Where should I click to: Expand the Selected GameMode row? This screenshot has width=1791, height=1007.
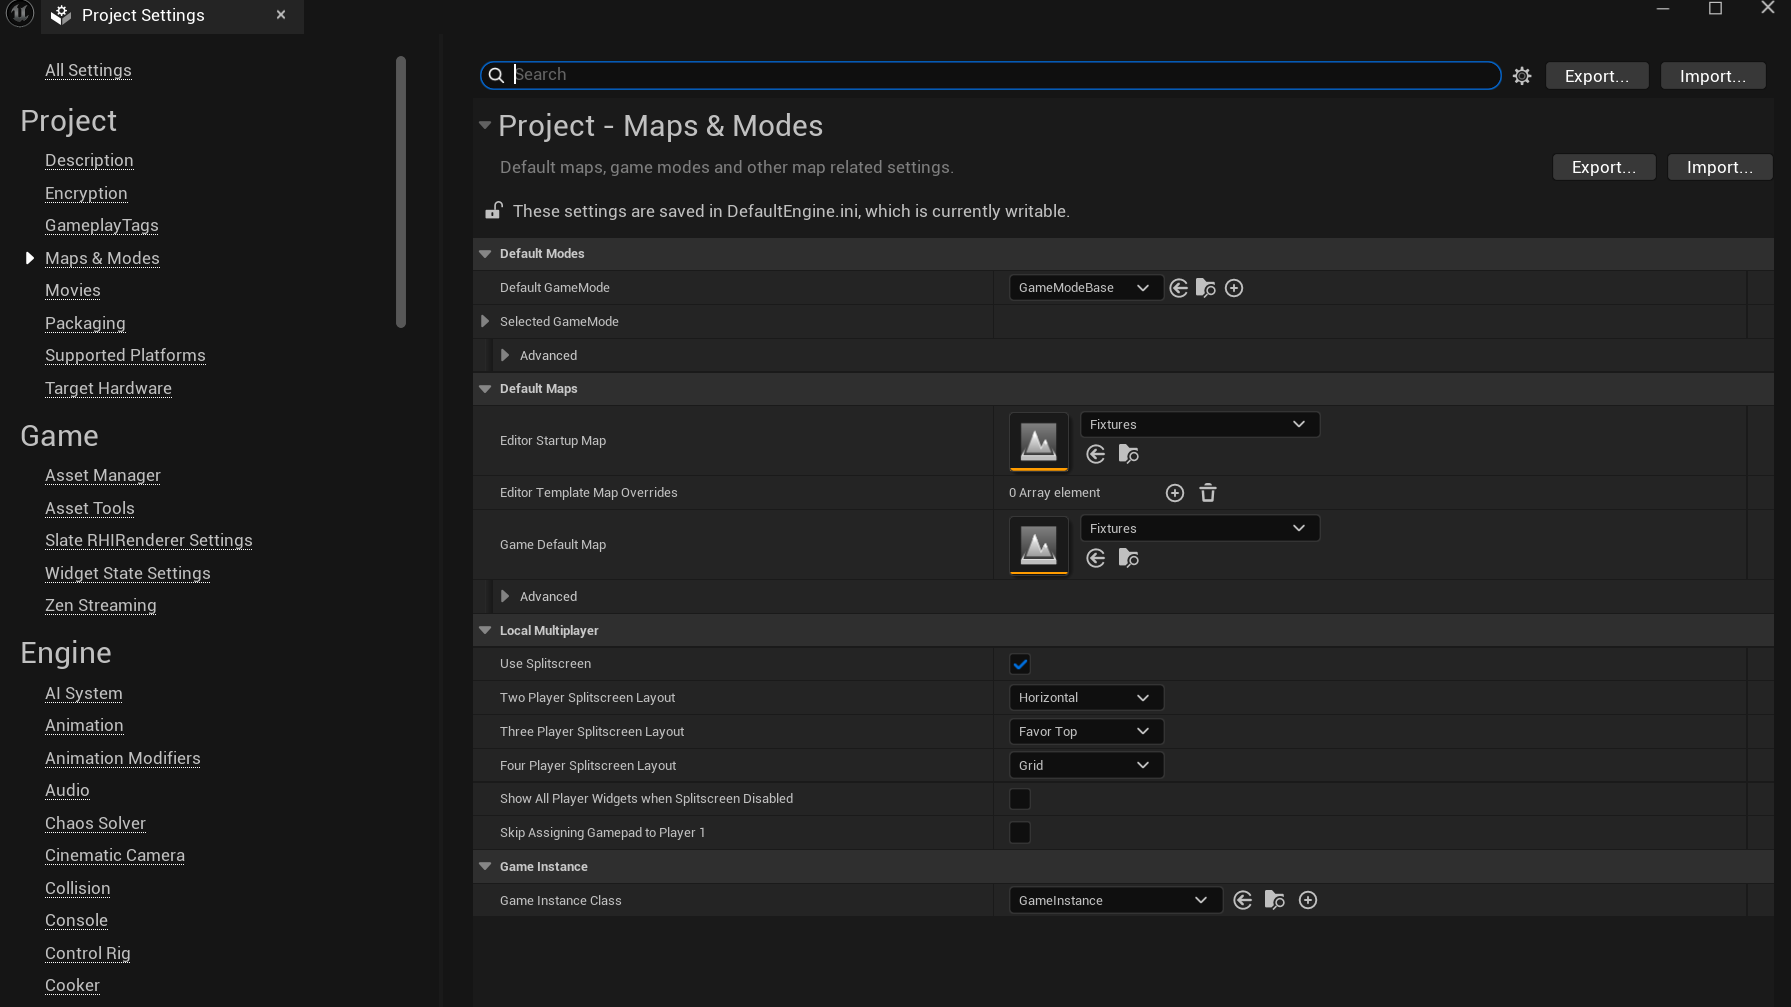[485, 321]
